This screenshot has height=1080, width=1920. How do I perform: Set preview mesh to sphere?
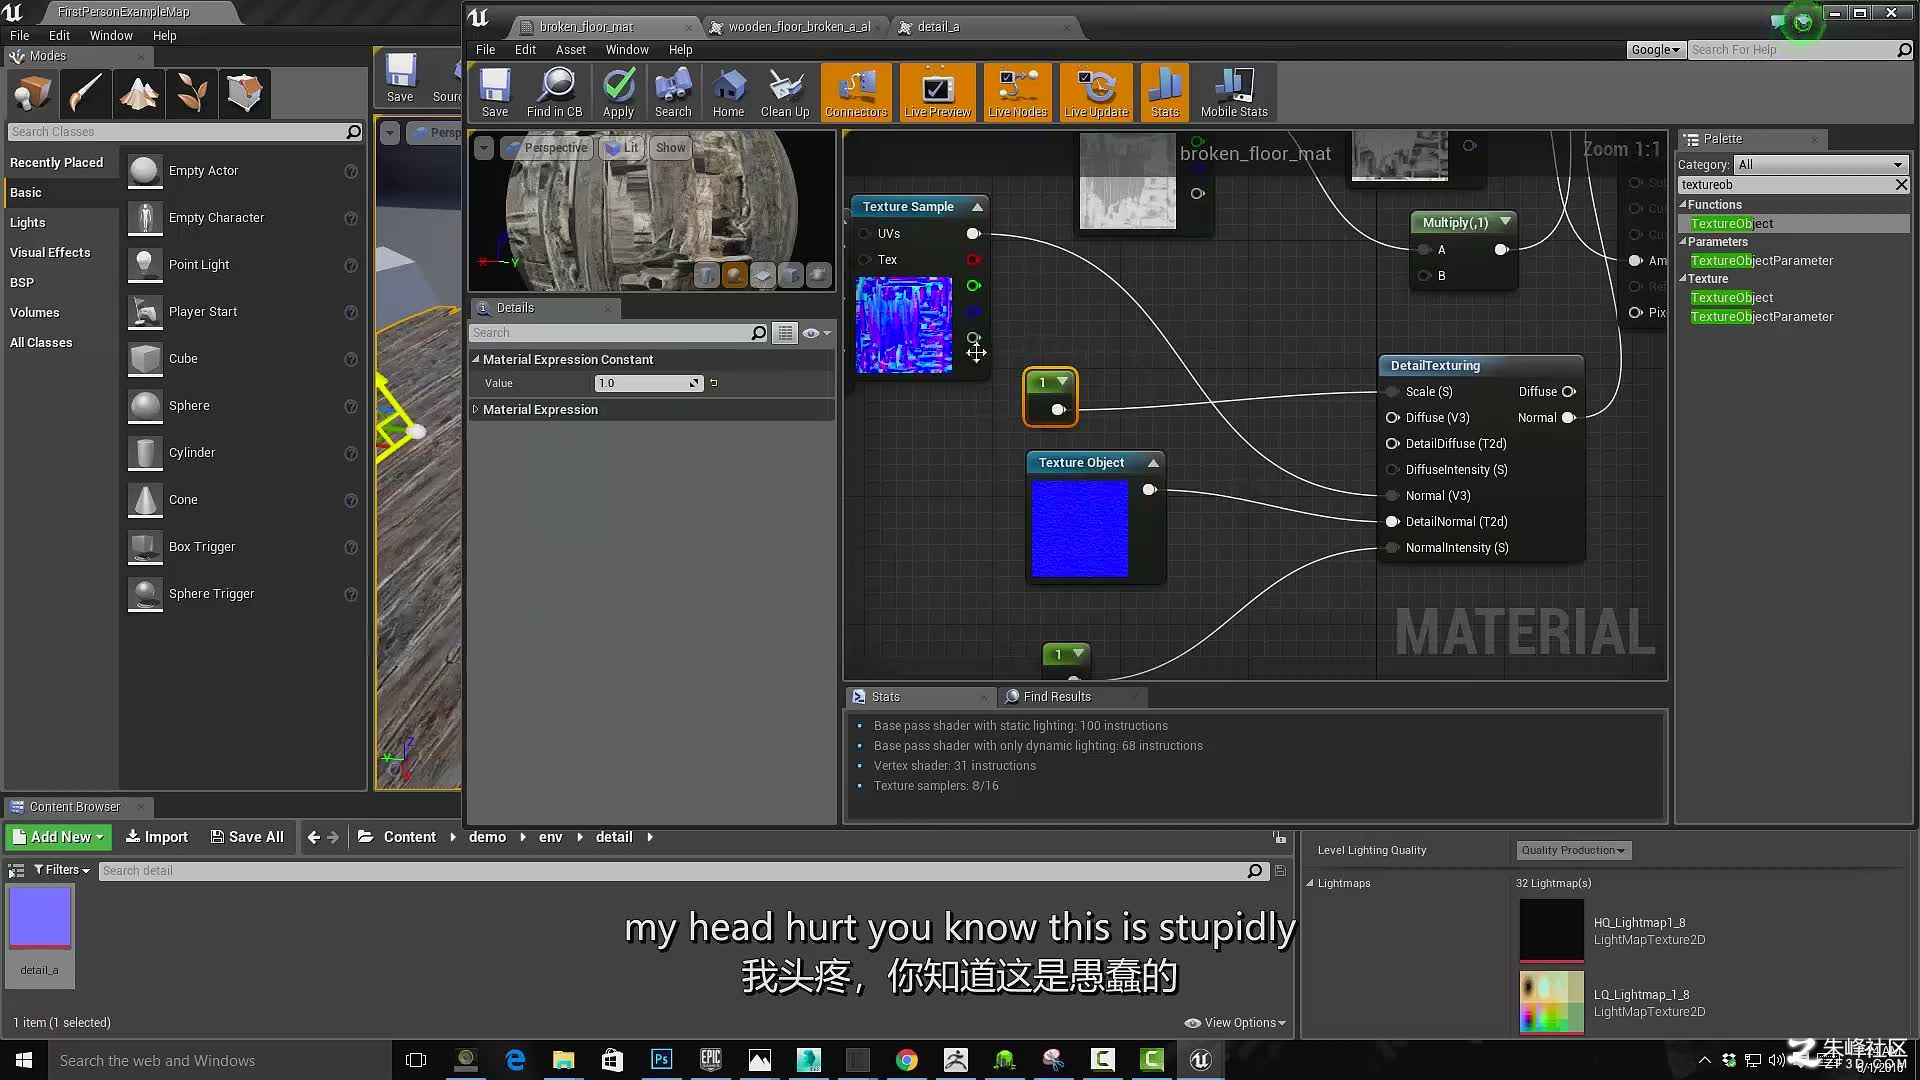click(735, 275)
